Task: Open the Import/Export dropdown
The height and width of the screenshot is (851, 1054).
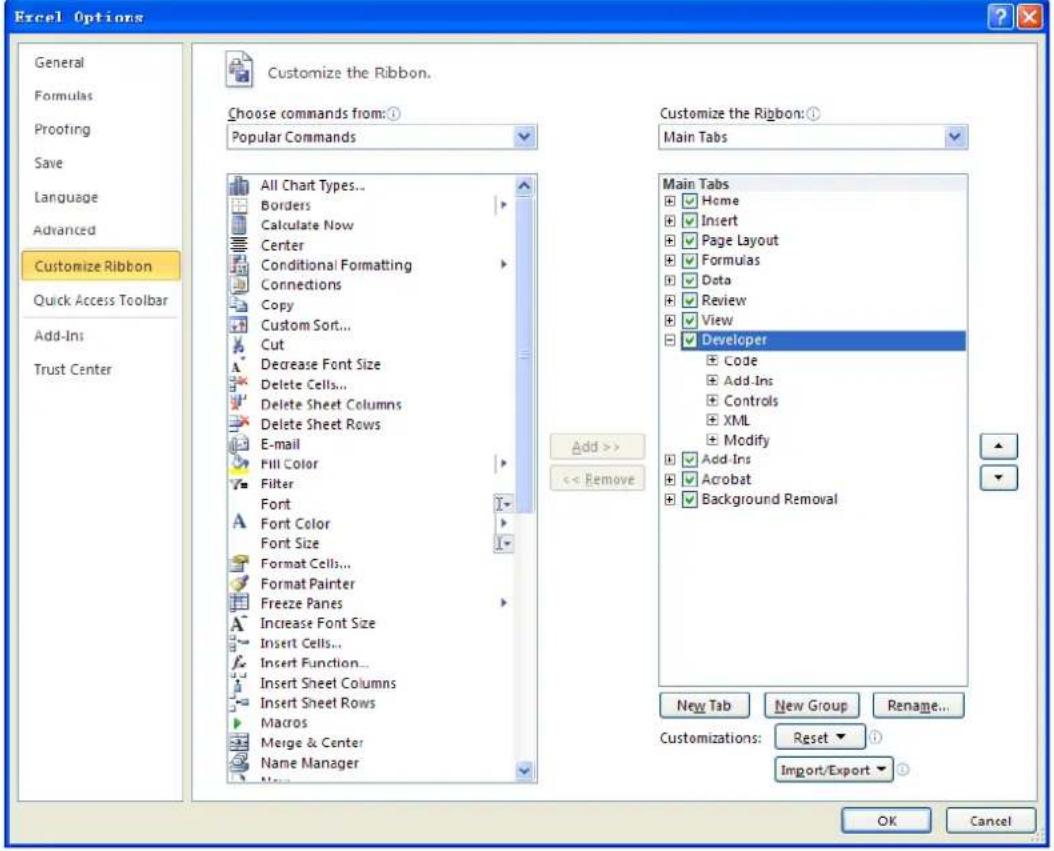Action: [x=834, y=770]
